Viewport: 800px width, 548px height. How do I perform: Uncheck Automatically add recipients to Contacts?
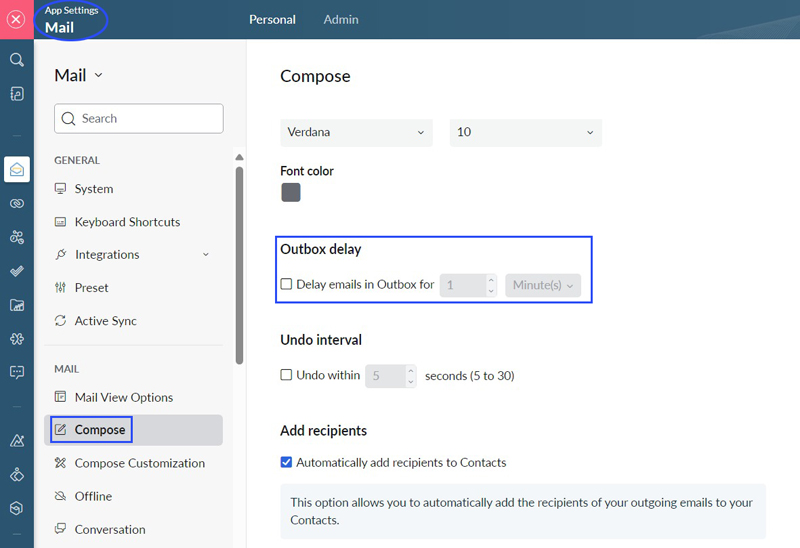coord(286,462)
